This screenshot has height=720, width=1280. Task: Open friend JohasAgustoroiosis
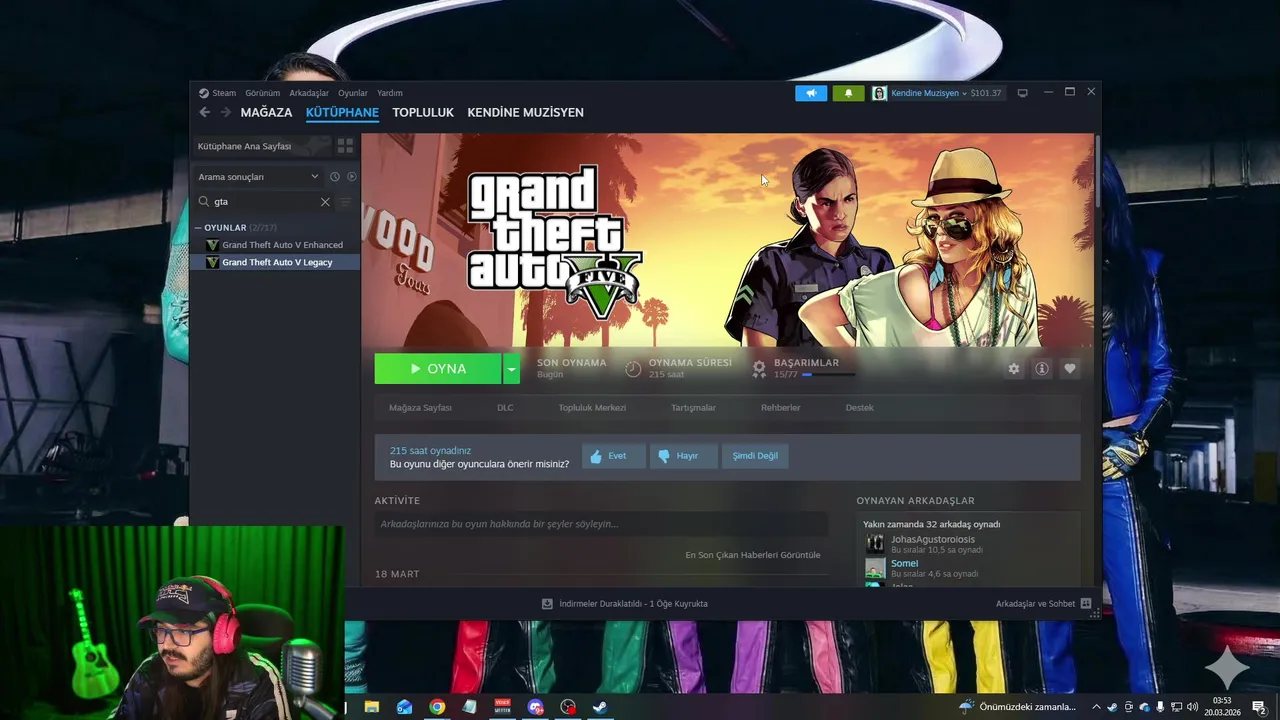932,540
